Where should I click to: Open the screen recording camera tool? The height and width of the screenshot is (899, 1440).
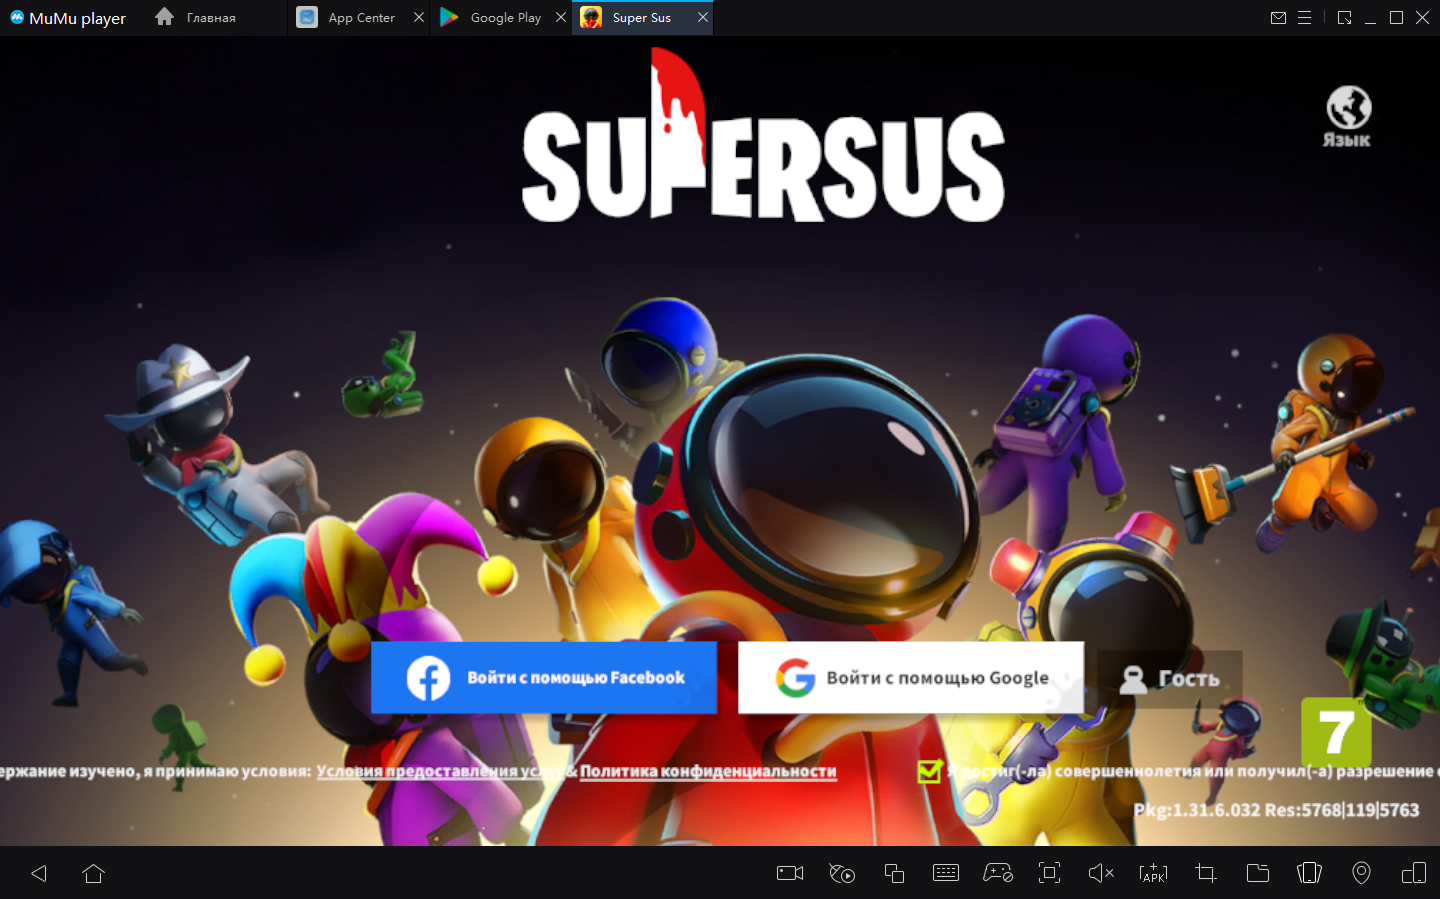point(790,873)
